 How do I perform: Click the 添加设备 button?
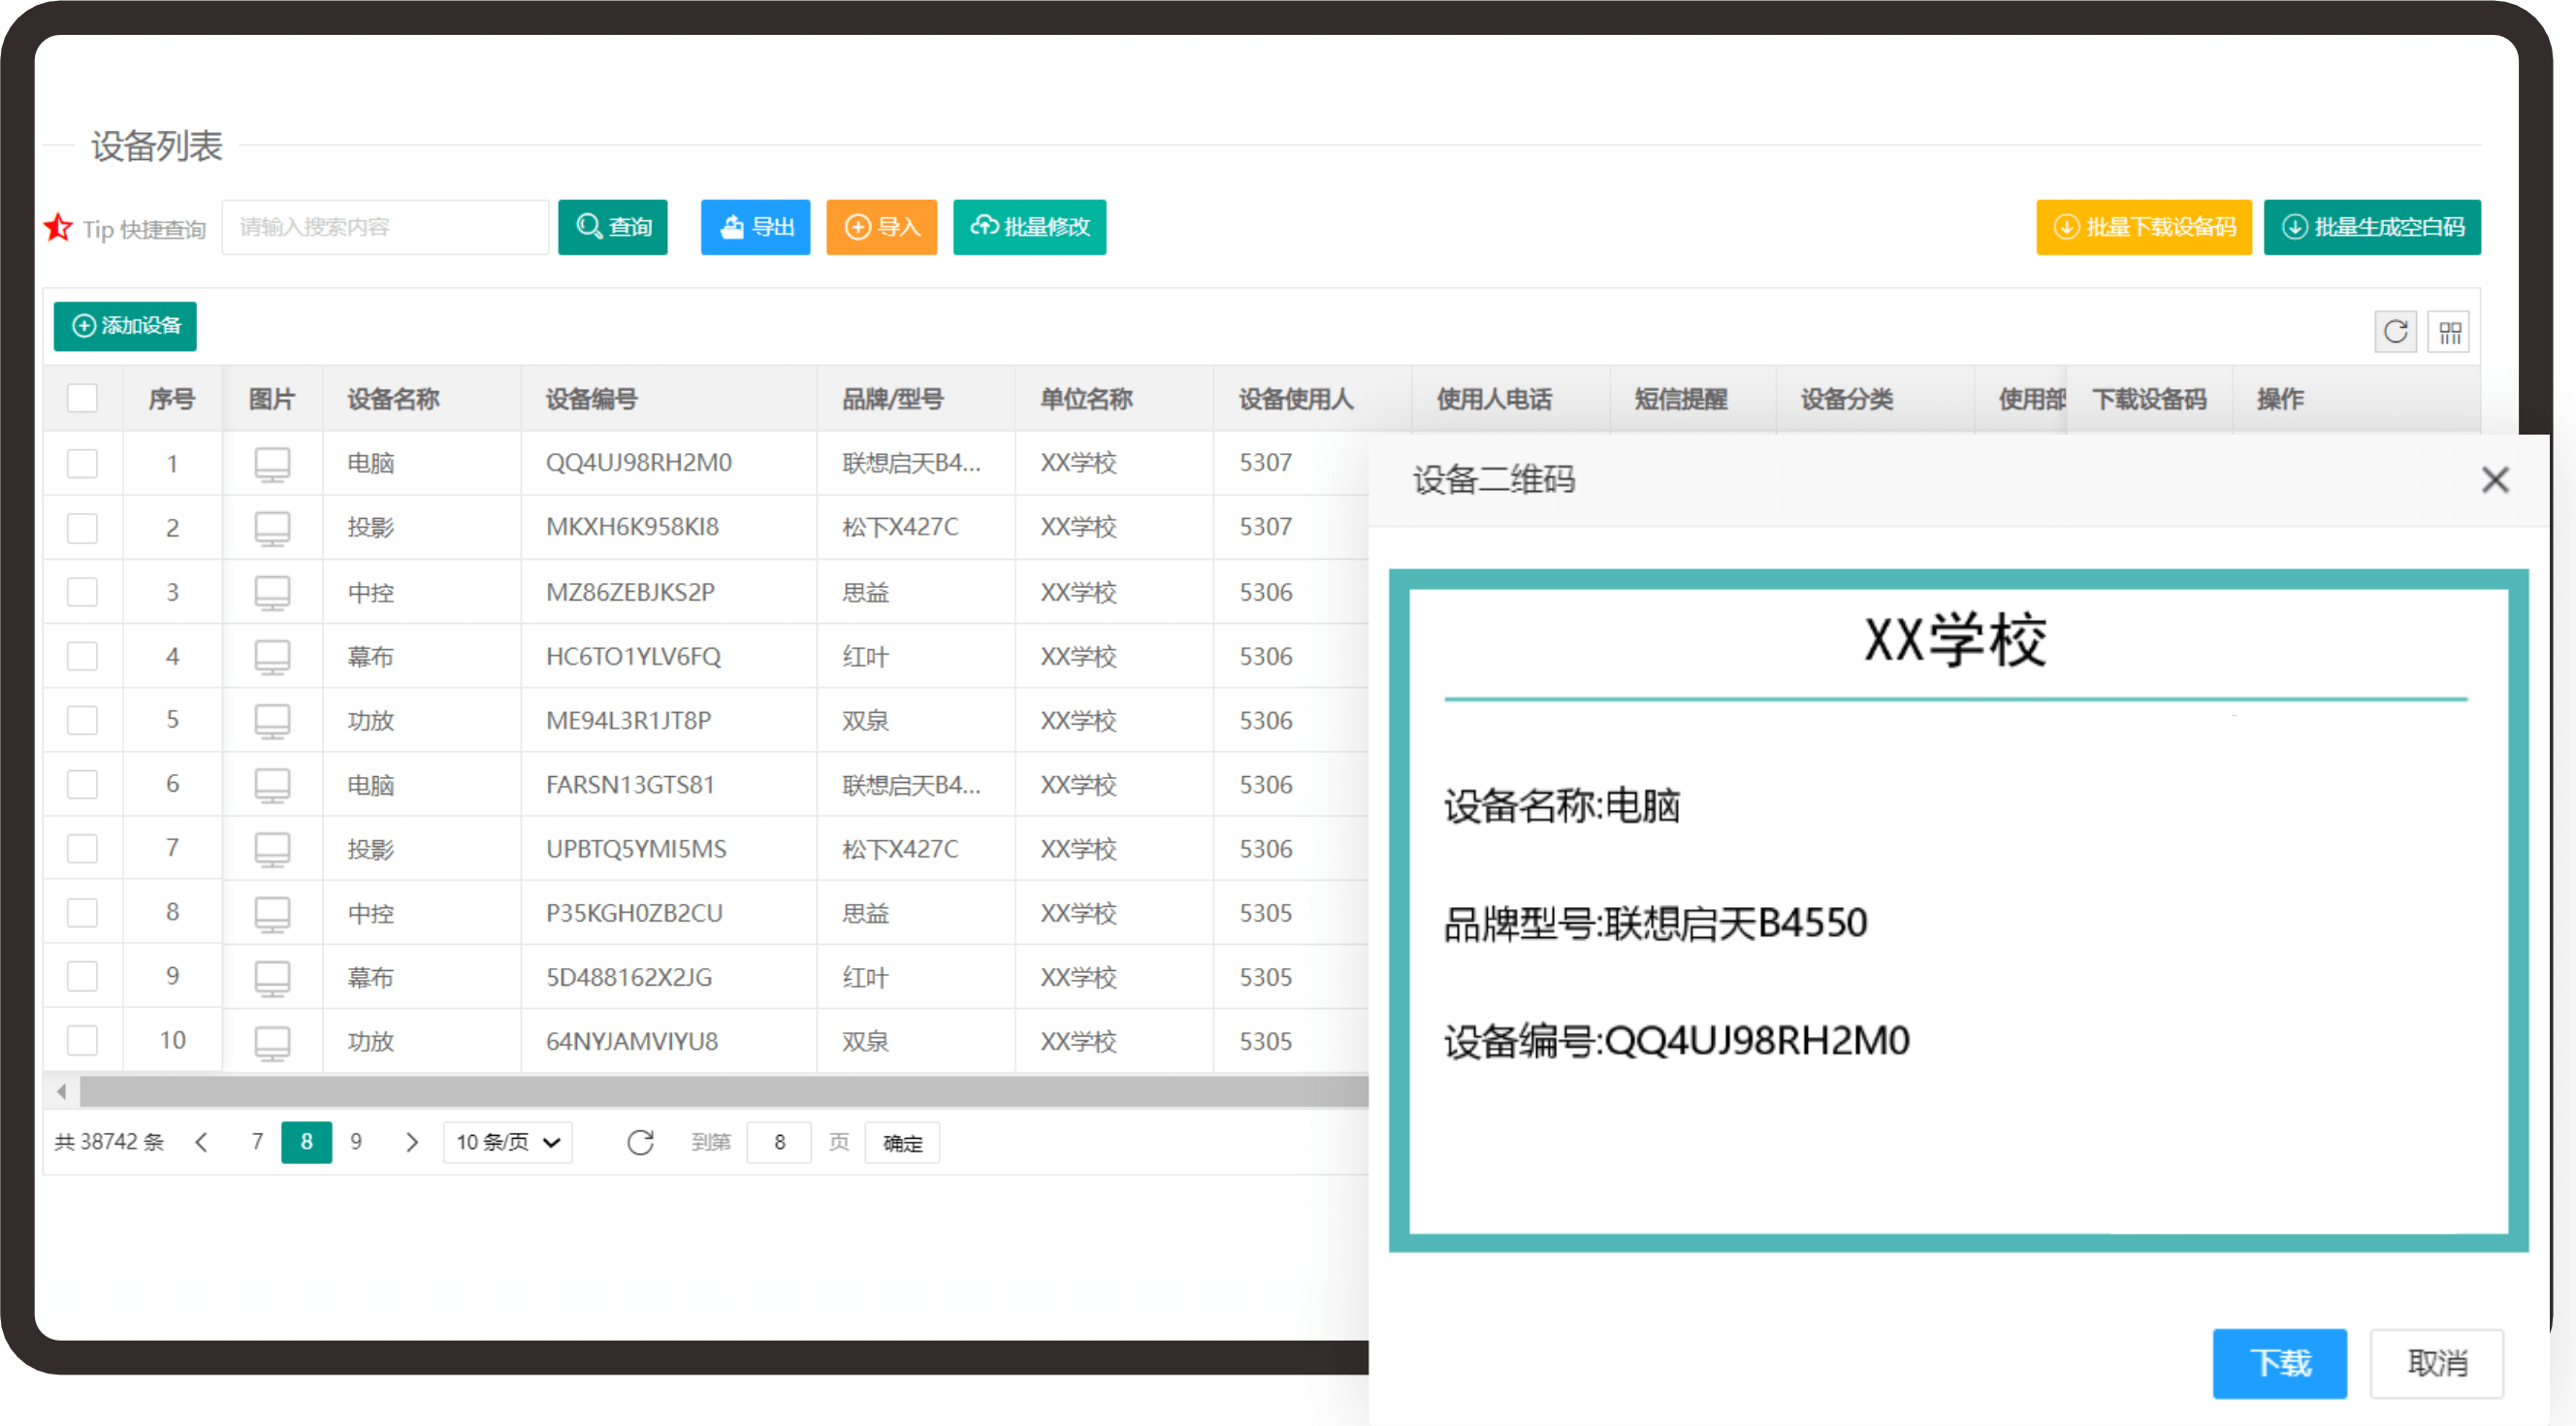(125, 326)
